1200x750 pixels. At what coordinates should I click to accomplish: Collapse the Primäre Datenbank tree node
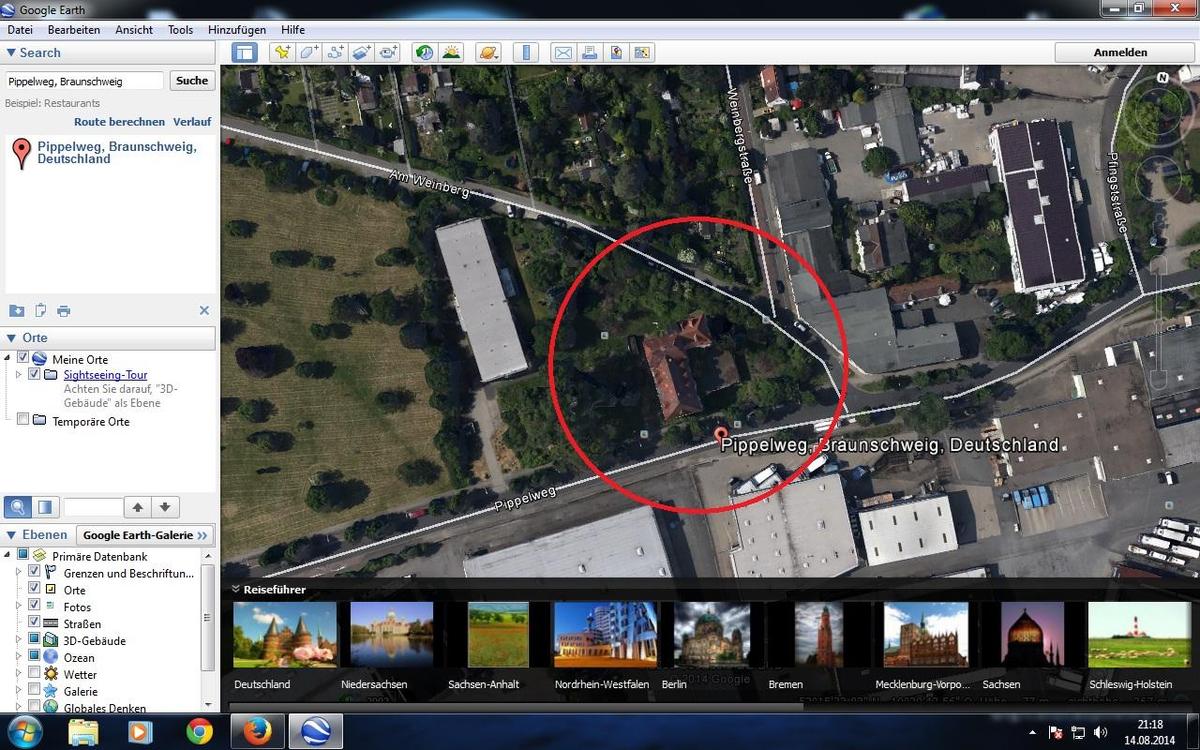pyautogui.click(x=8, y=555)
